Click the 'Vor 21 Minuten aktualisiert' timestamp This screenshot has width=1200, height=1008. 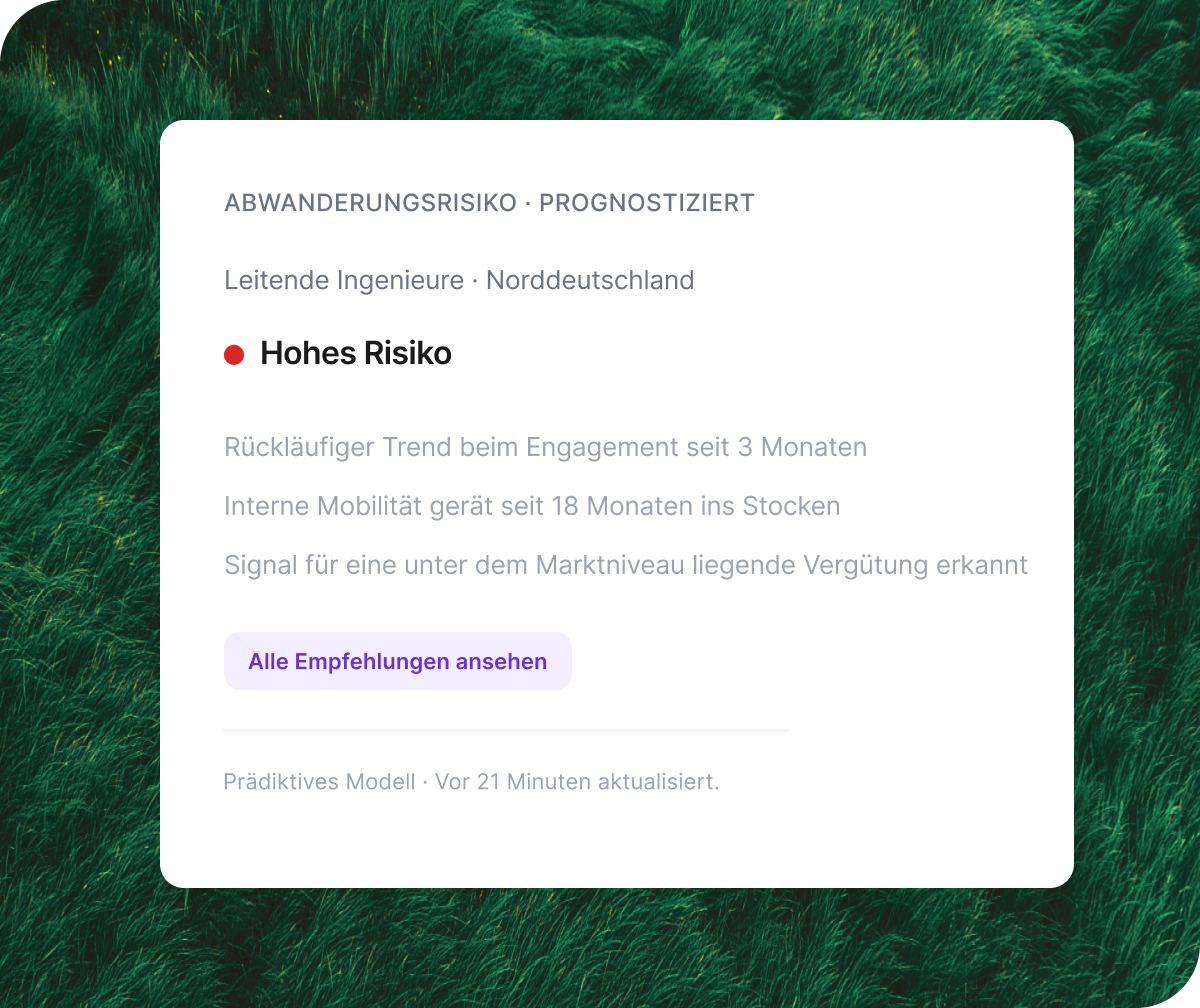tap(577, 782)
